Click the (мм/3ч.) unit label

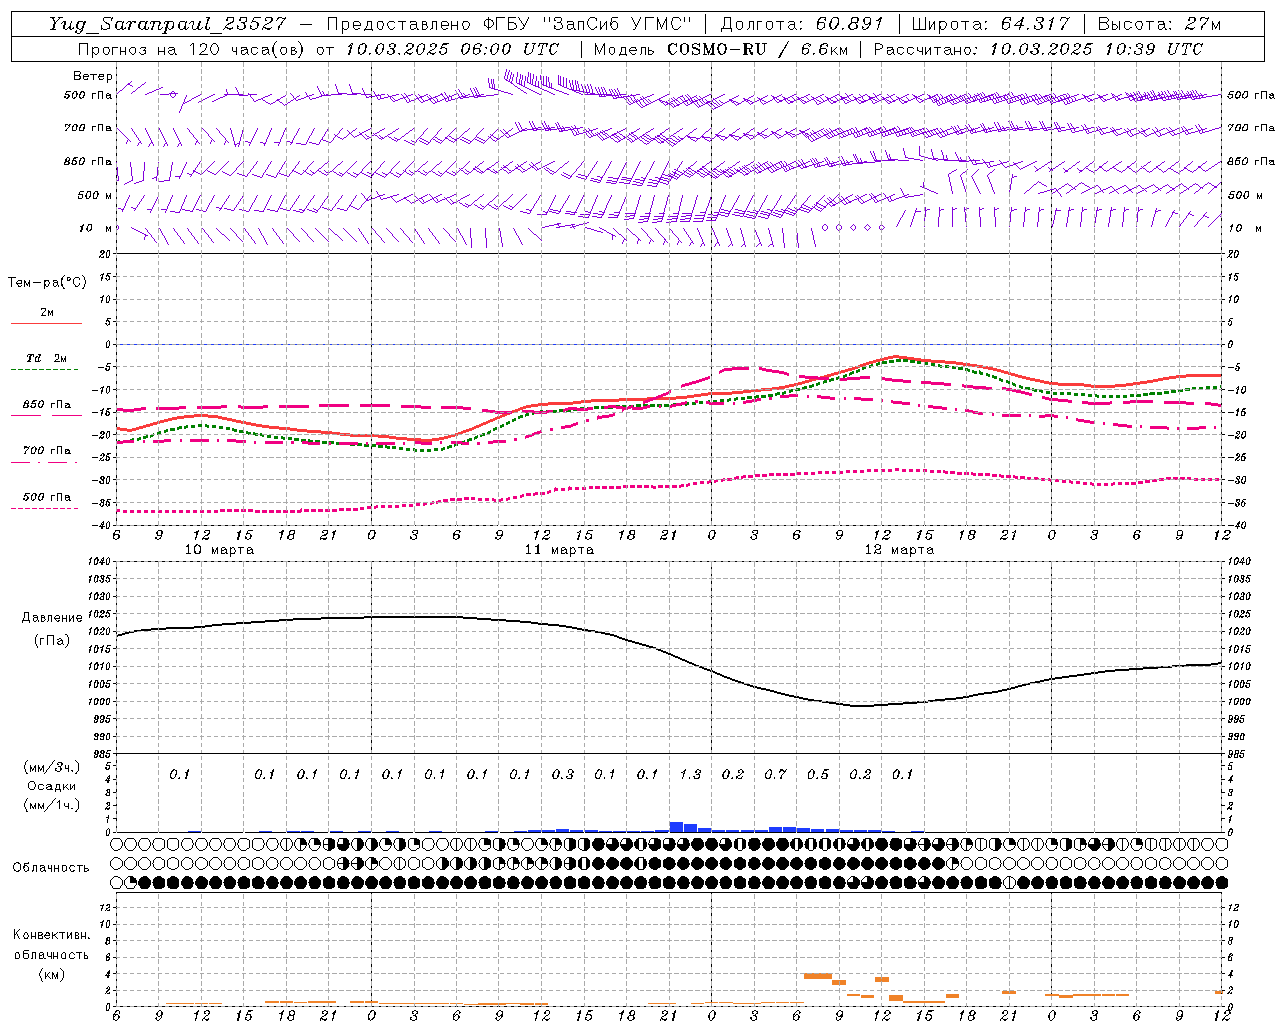point(51,767)
